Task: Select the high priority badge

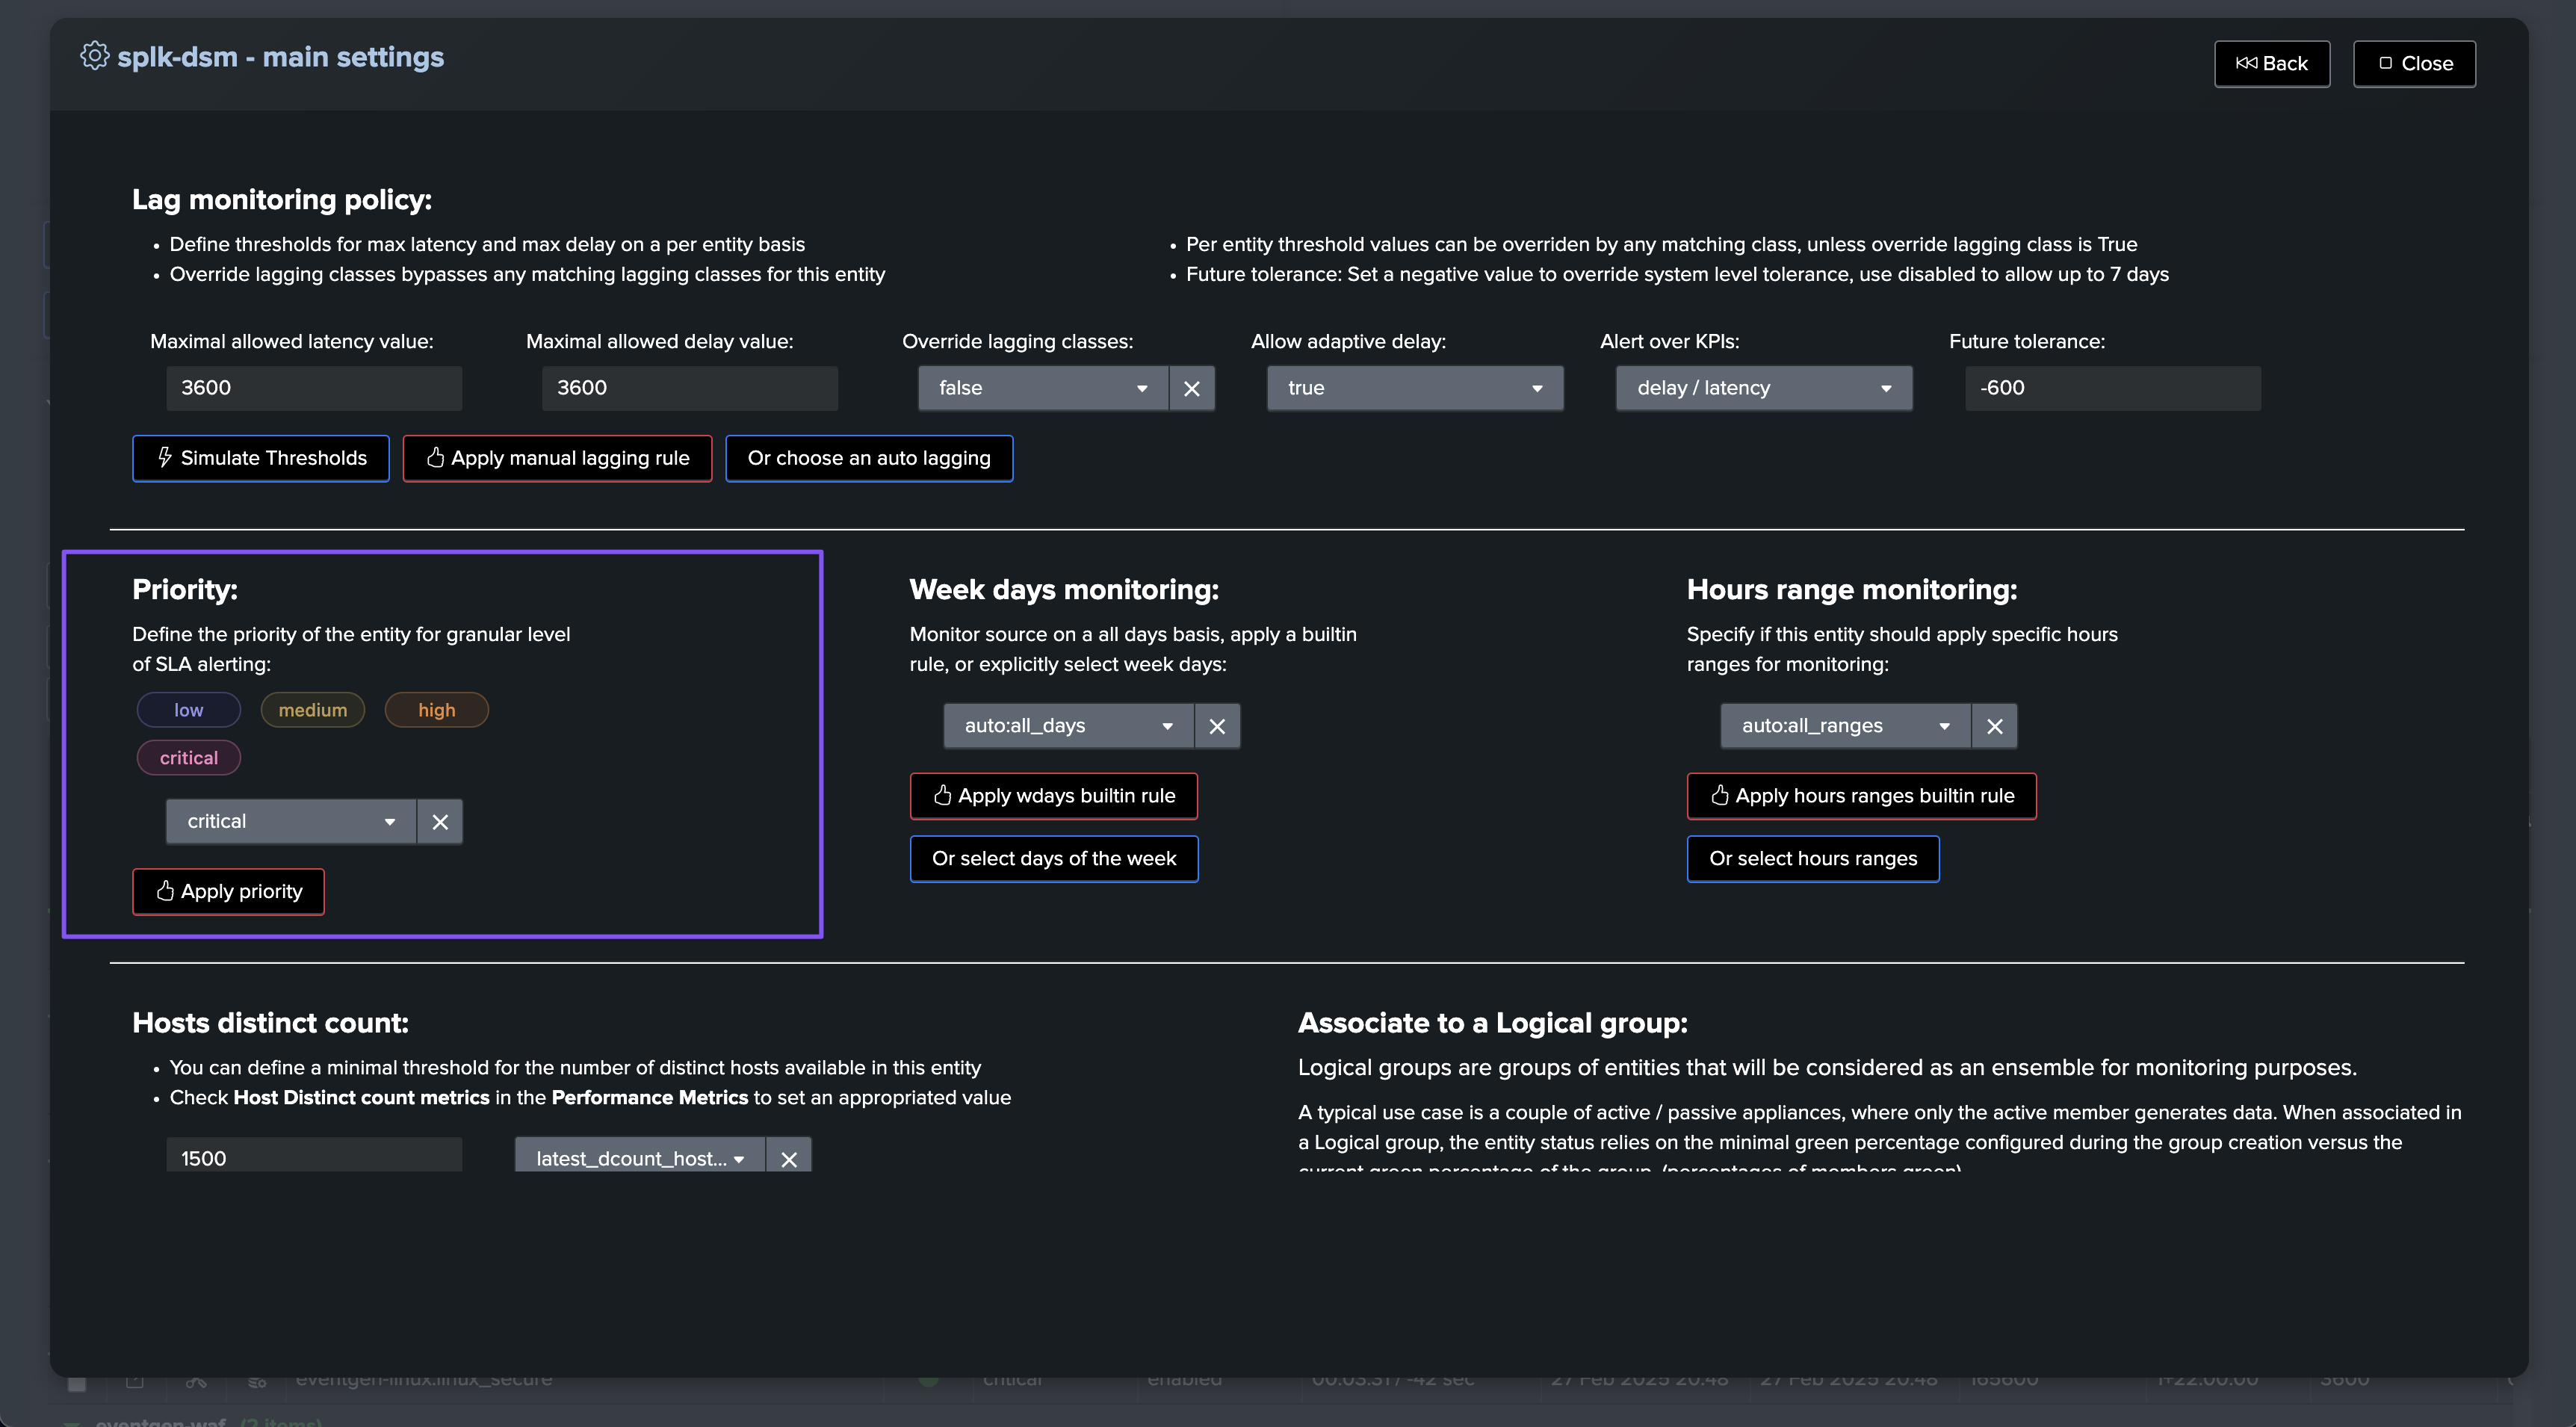Action: (x=436, y=710)
